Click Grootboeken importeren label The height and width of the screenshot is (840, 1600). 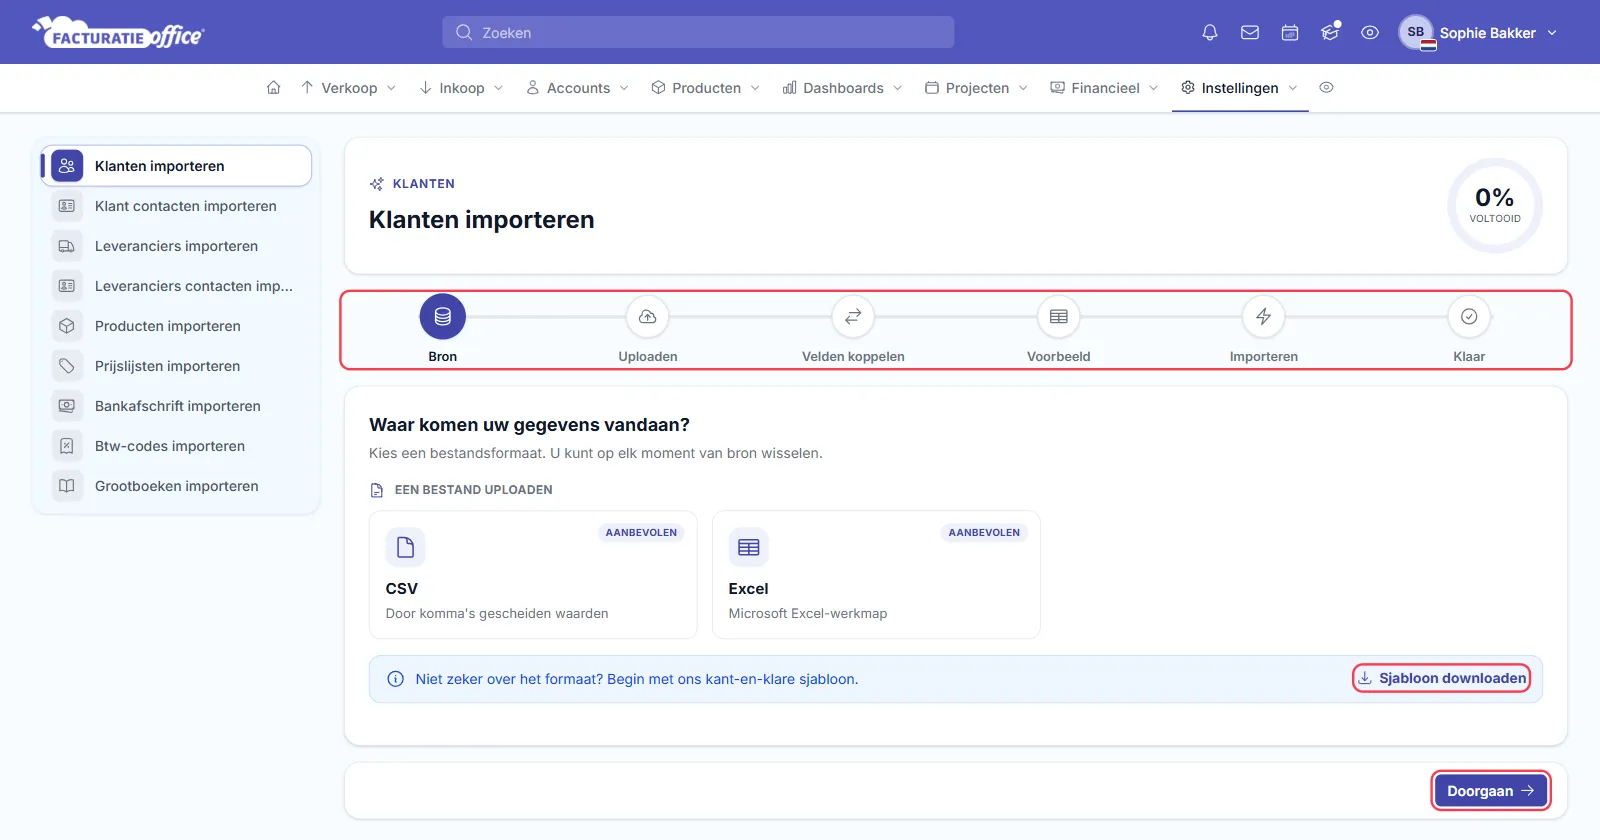(176, 486)
